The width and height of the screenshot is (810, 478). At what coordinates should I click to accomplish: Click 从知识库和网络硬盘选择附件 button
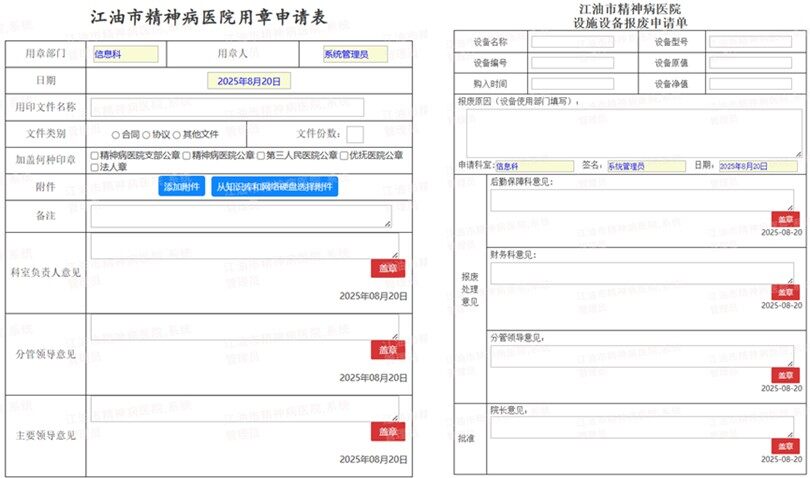point(274,187)
